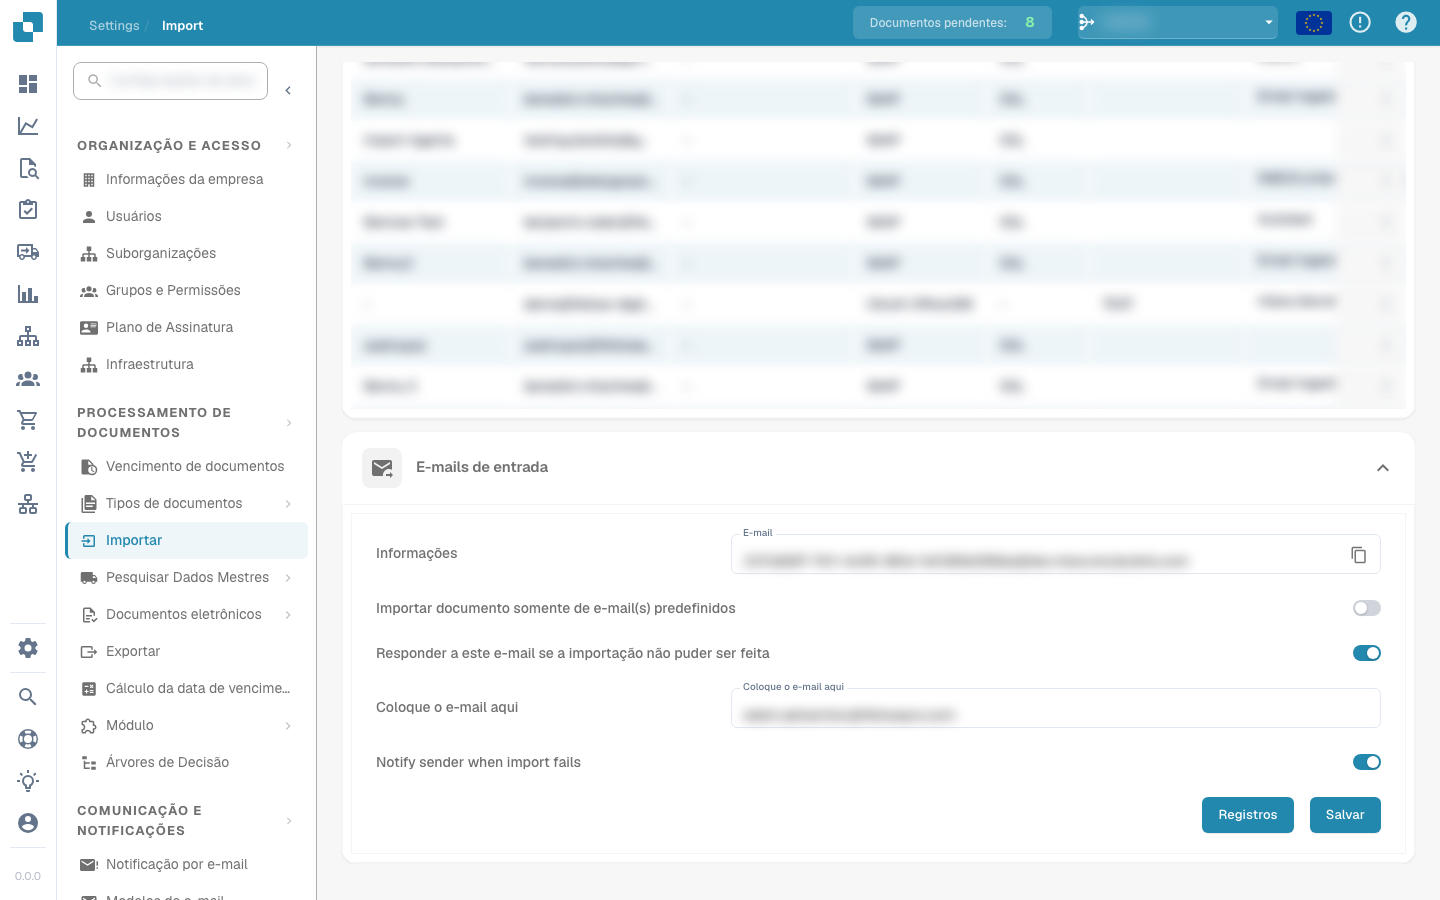Select Grupos e Permissões menu item
The height and width of the screenshot is (900, 1440).
click(x=186, y=291)
